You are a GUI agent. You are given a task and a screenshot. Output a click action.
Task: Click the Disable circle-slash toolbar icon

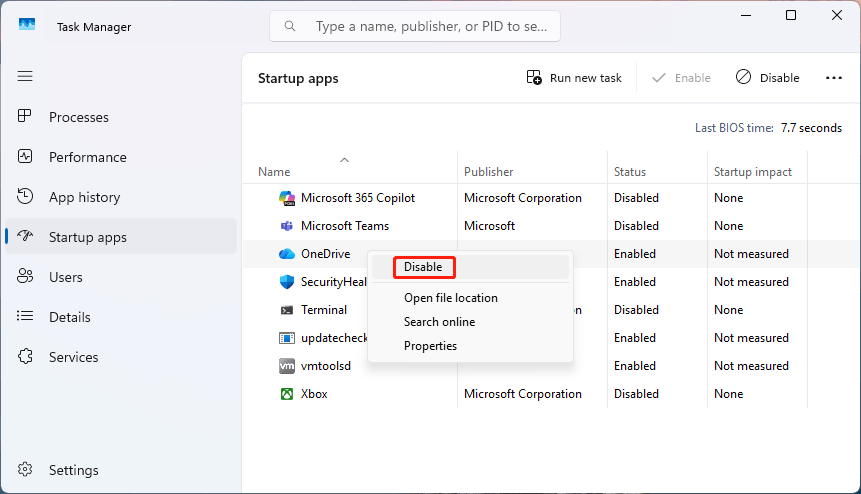(743, 77)
